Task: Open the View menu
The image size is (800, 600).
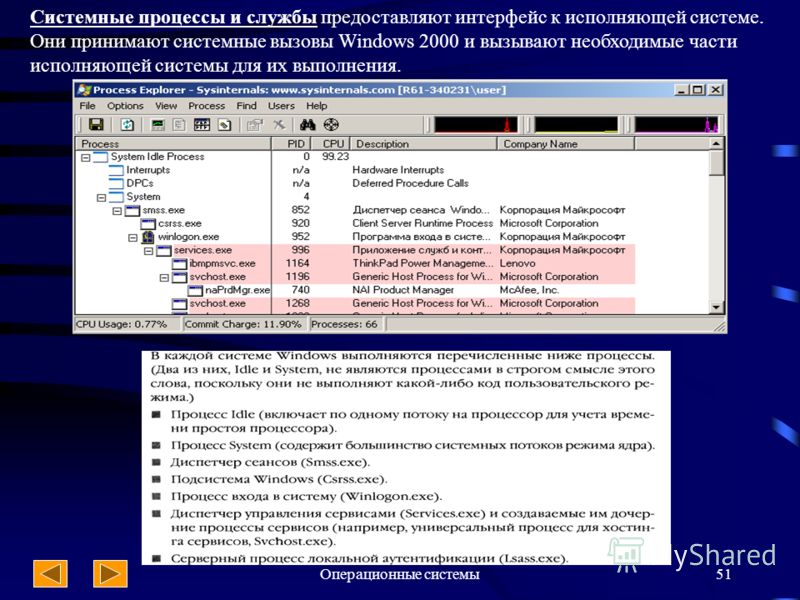Action: pyautogui.click(x=166, y=106)
